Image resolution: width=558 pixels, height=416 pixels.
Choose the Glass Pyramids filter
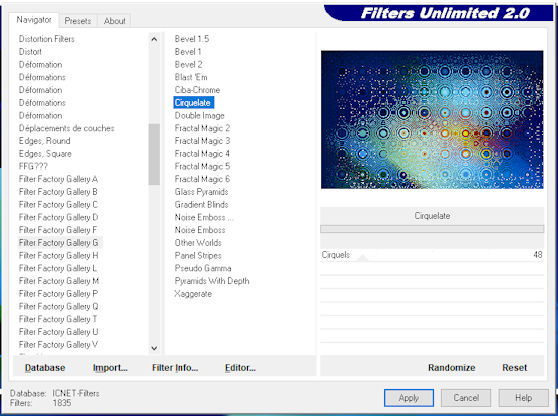[x=201, y=192]
